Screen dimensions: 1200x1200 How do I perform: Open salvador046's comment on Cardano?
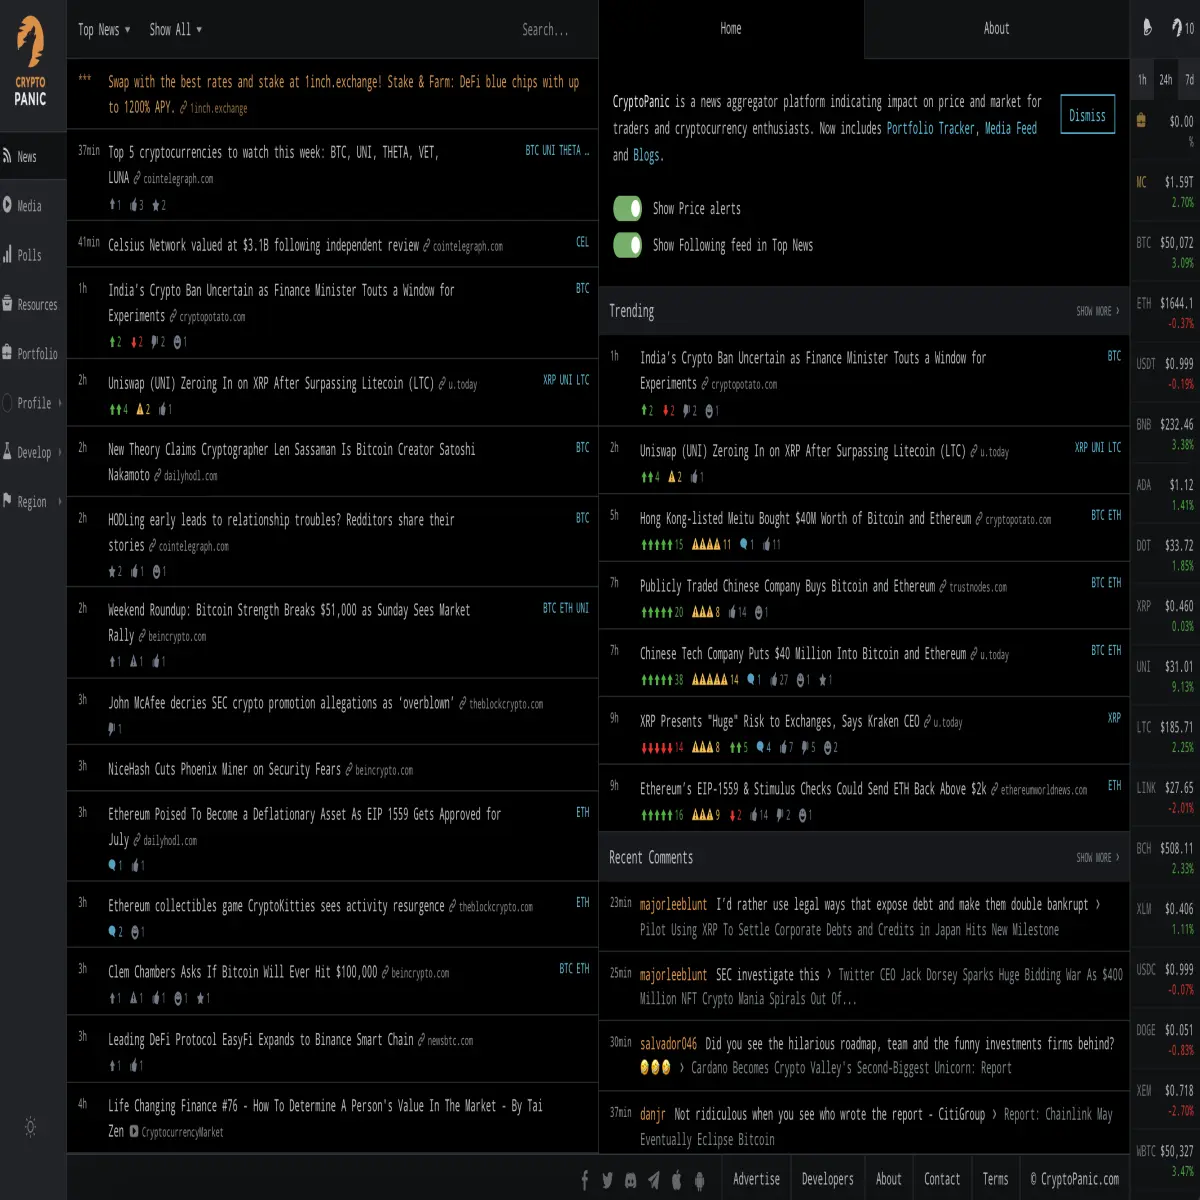click(x=864, y=1055)
